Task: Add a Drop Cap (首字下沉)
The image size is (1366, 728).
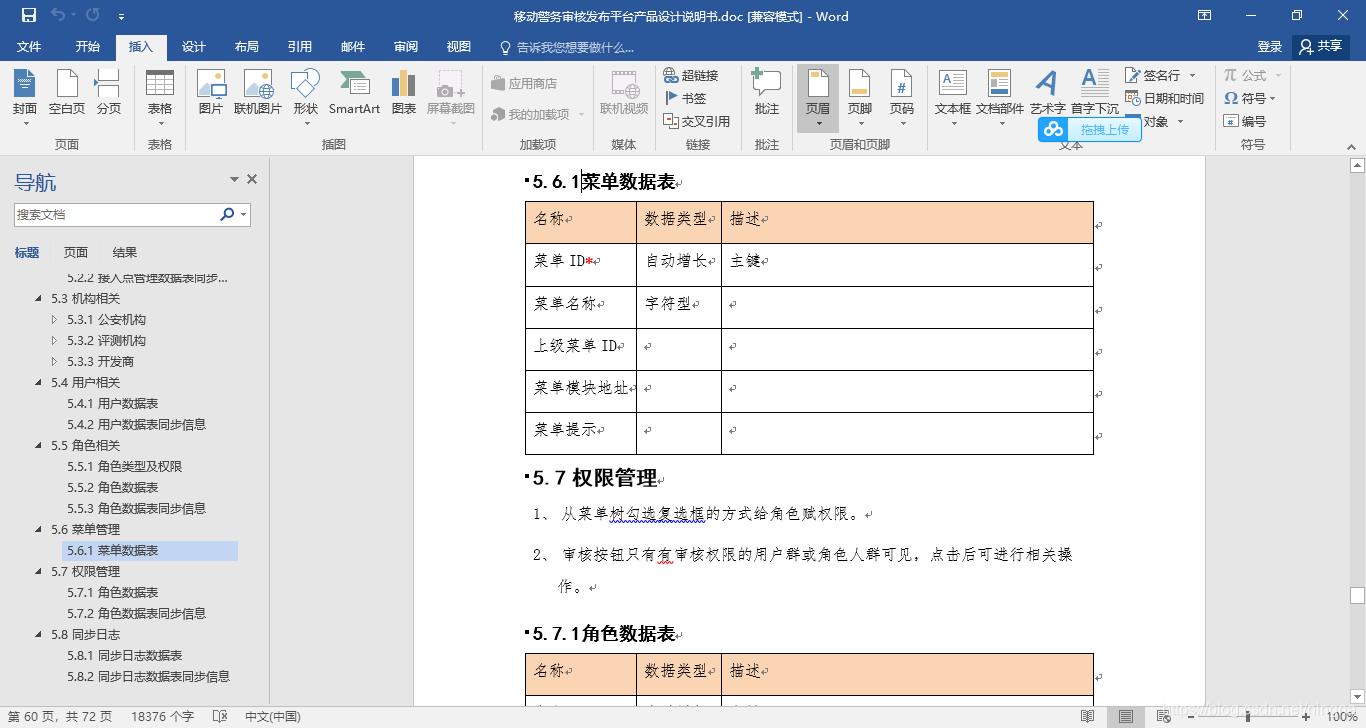Action: pyautogui.click(x=1095, y=92)
